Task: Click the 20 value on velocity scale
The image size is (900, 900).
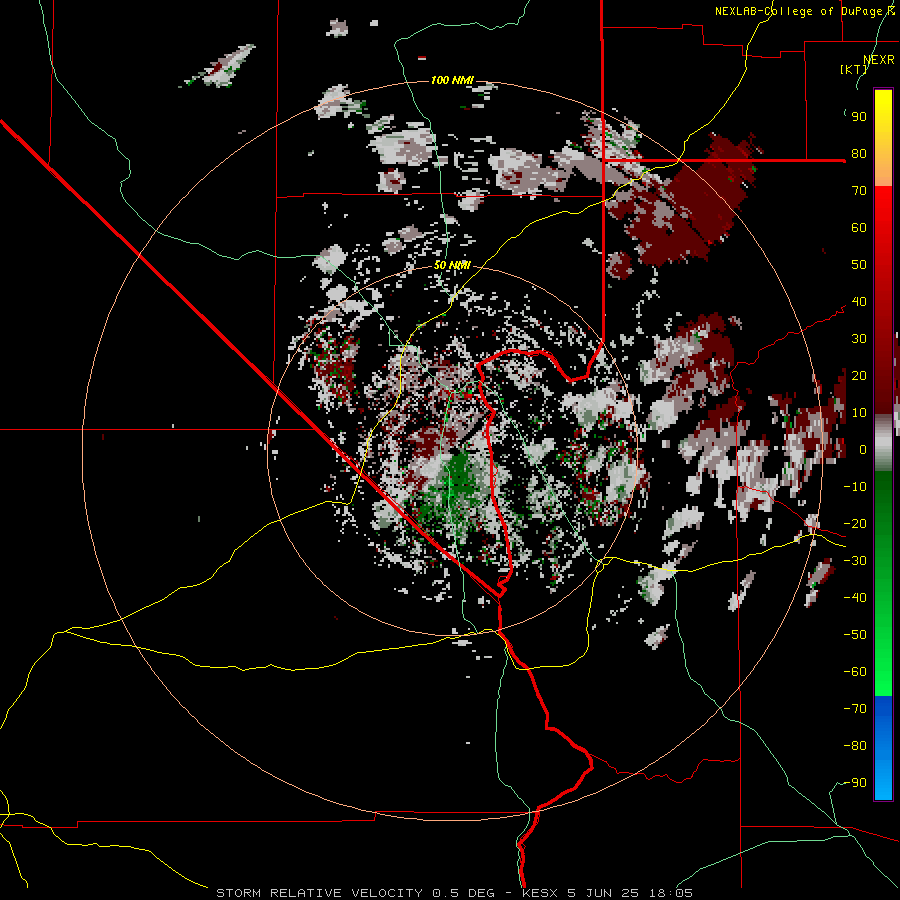Action: click(859, 376)
